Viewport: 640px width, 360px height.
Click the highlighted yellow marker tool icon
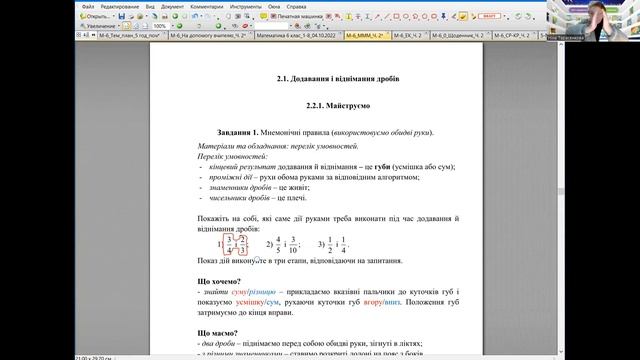(463, 16)
